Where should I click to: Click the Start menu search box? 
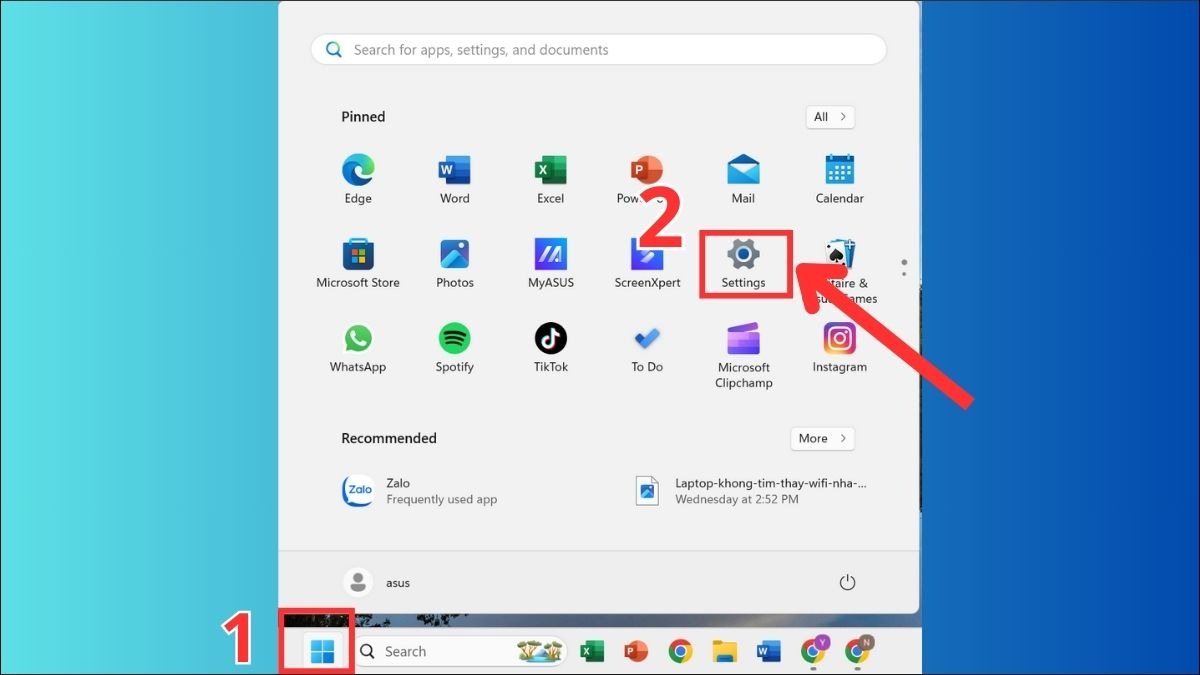coord(598,50)
